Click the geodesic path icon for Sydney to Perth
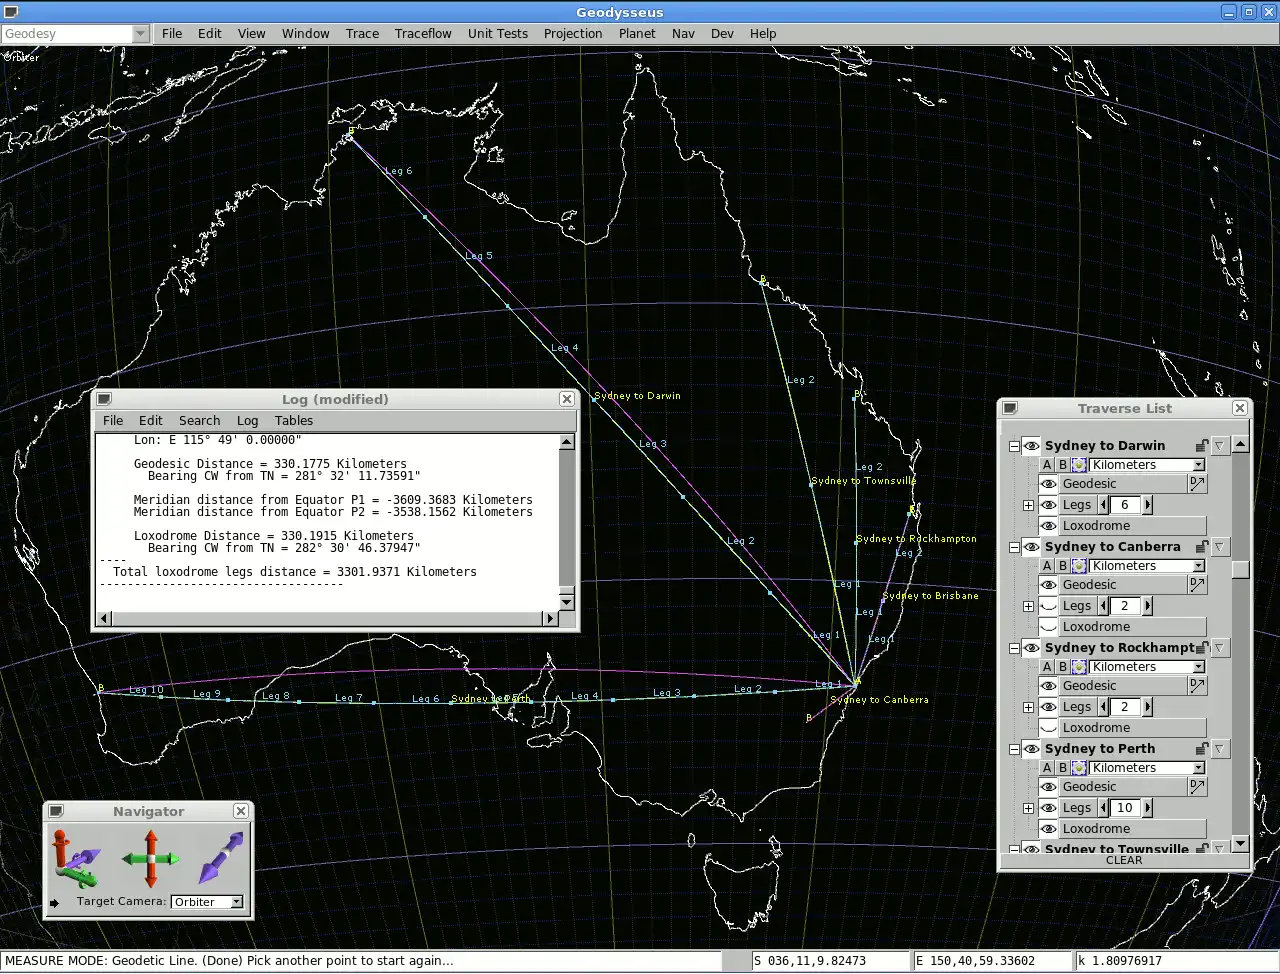The height and width of the screenshot is (974, 1280). click(x=1197, y=787)
